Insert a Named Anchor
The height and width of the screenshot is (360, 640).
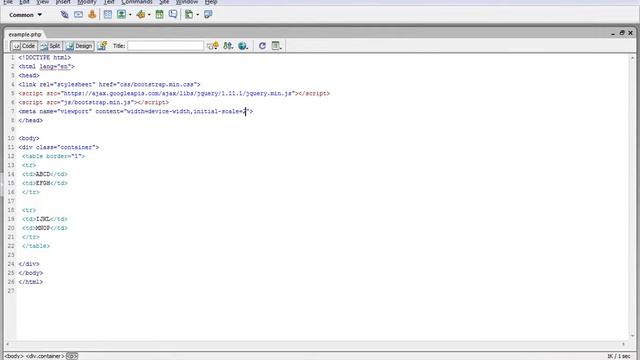[92, 15]
